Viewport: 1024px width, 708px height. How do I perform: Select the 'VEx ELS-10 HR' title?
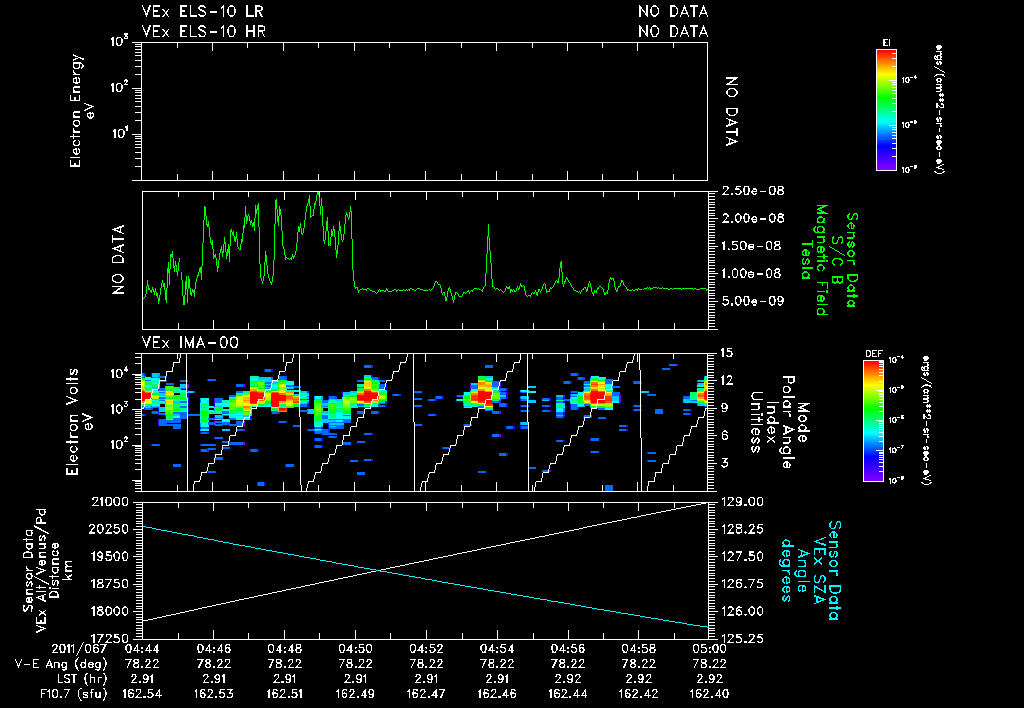click(x=203, y=31)
